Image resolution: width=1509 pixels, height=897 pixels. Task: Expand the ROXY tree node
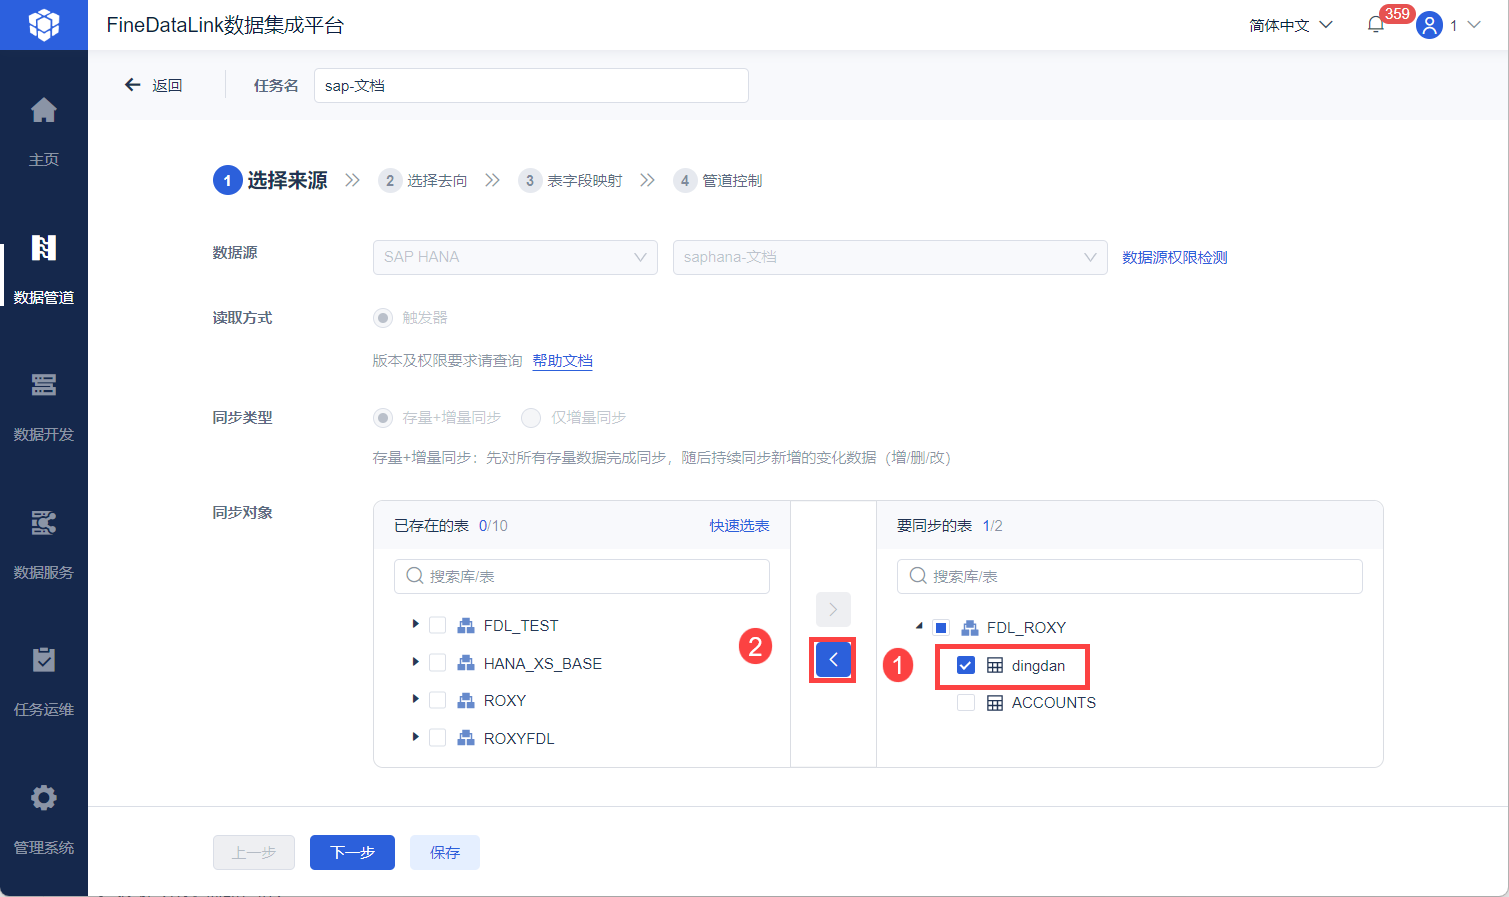(x=415, y=699)
